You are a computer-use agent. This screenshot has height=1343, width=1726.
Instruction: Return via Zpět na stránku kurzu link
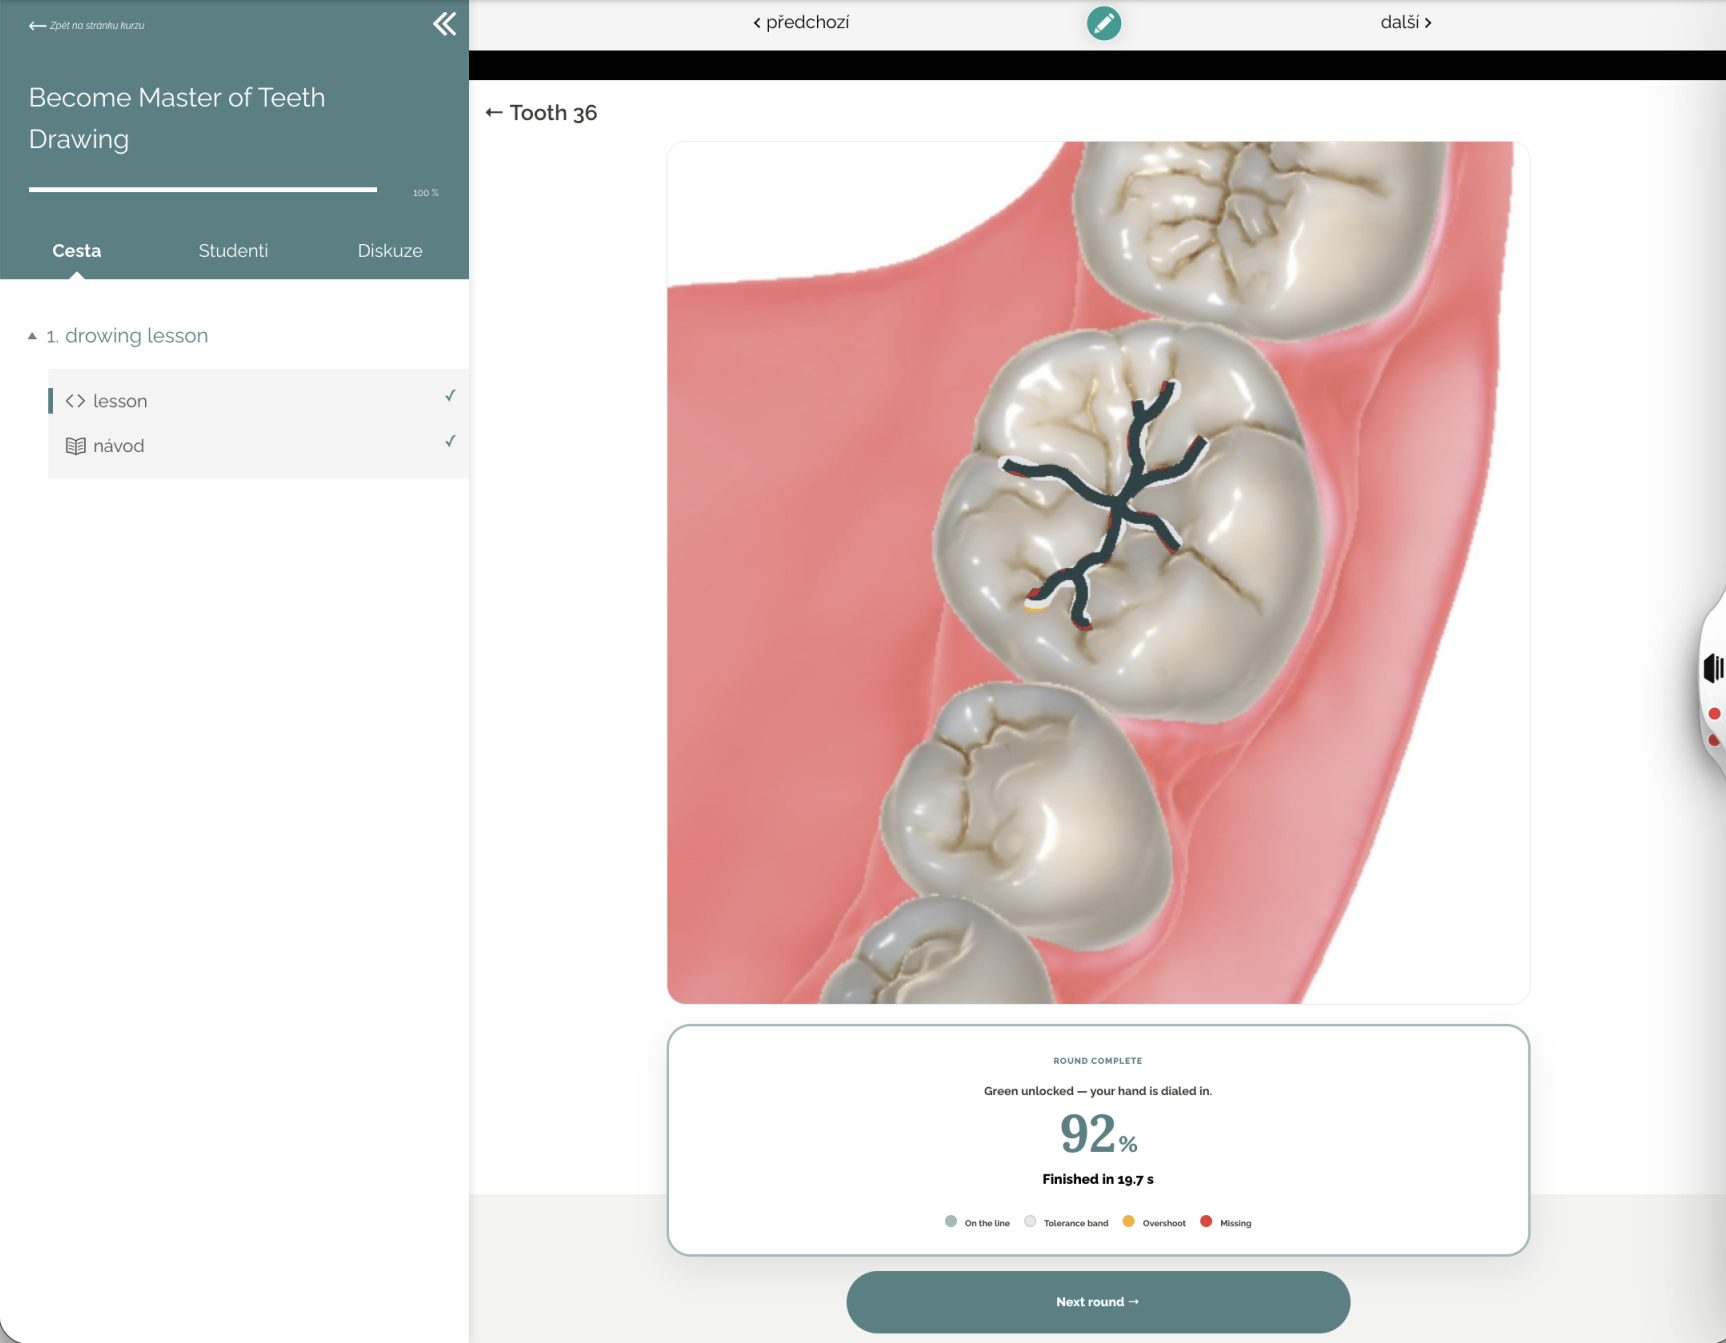tap(87, 25)
